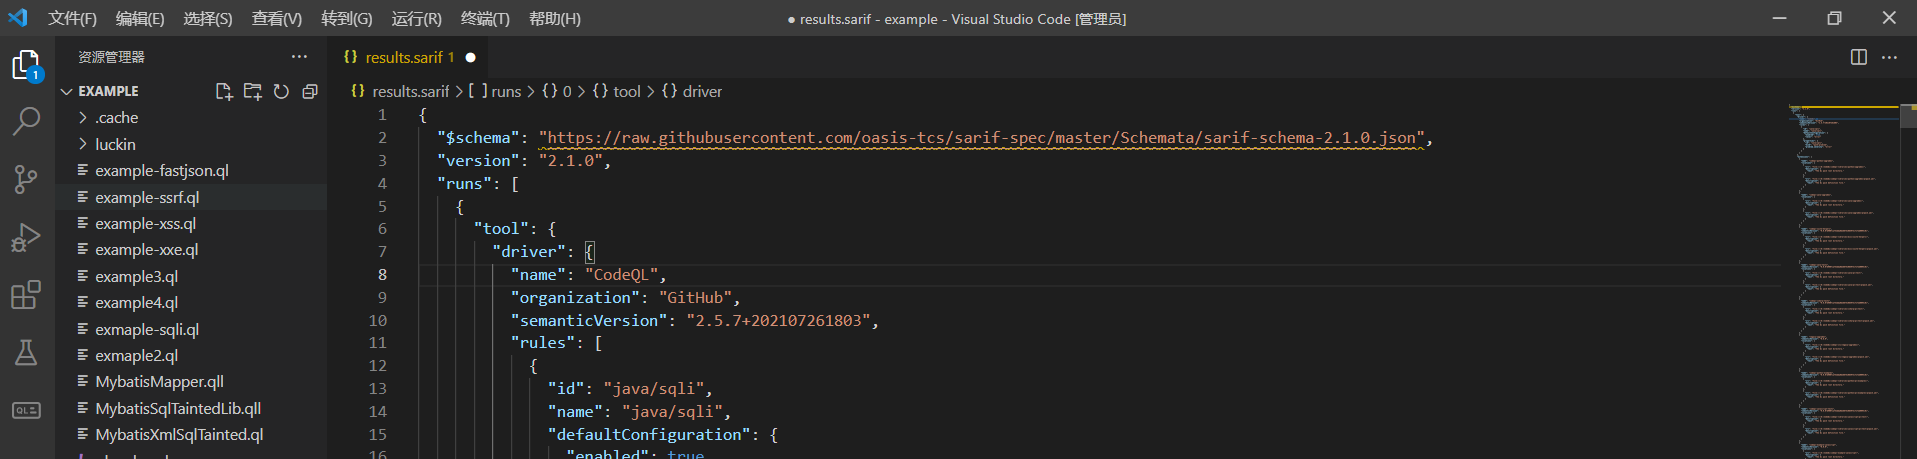The image size is (1917, 459).
Task: Collapse the EXAMPLE folder section
Action: click(108, 91)
